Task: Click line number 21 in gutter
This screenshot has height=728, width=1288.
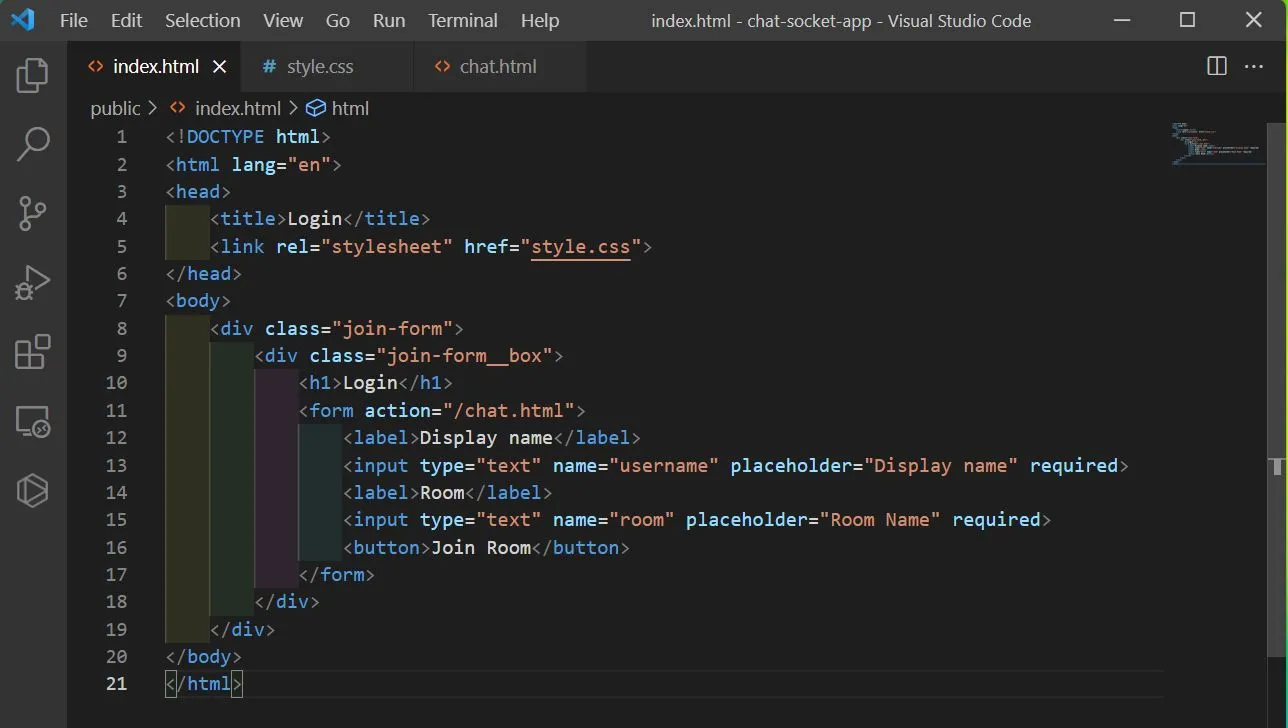Action: [117, 684]
